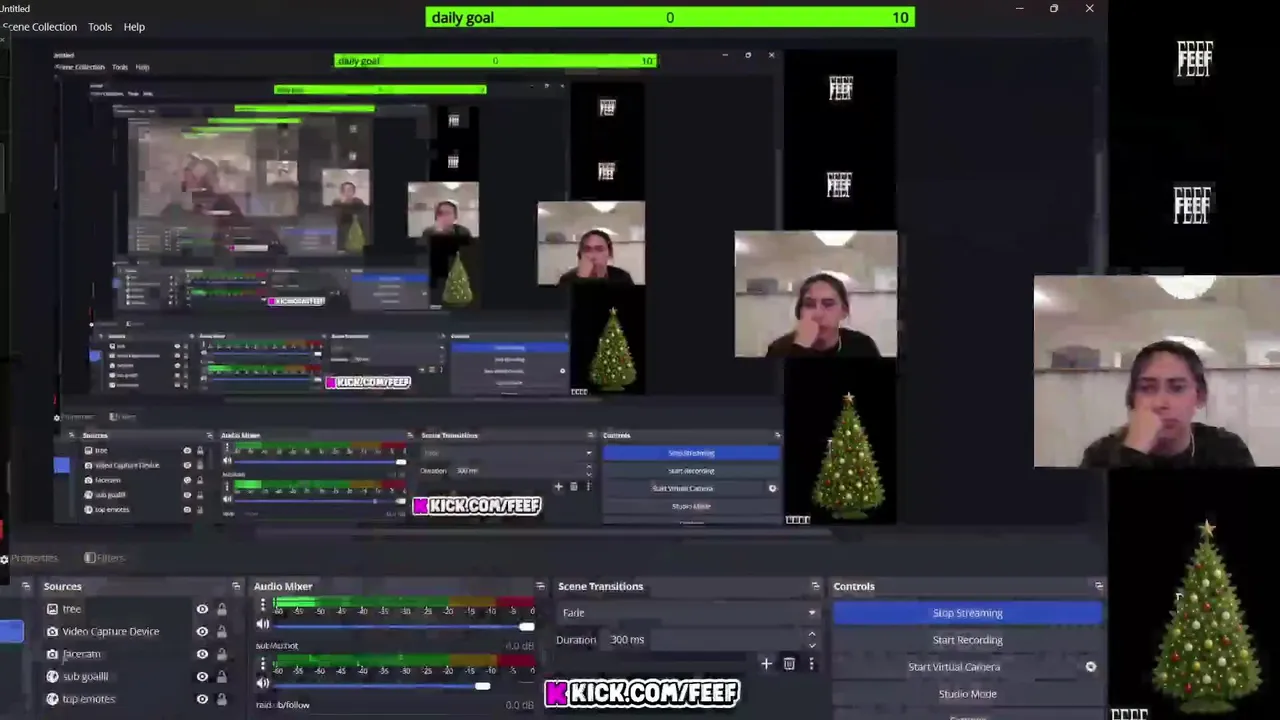1280x720 pixels.
Task: Toggle visibility of the top emotes source
Action: click(202, 699)
